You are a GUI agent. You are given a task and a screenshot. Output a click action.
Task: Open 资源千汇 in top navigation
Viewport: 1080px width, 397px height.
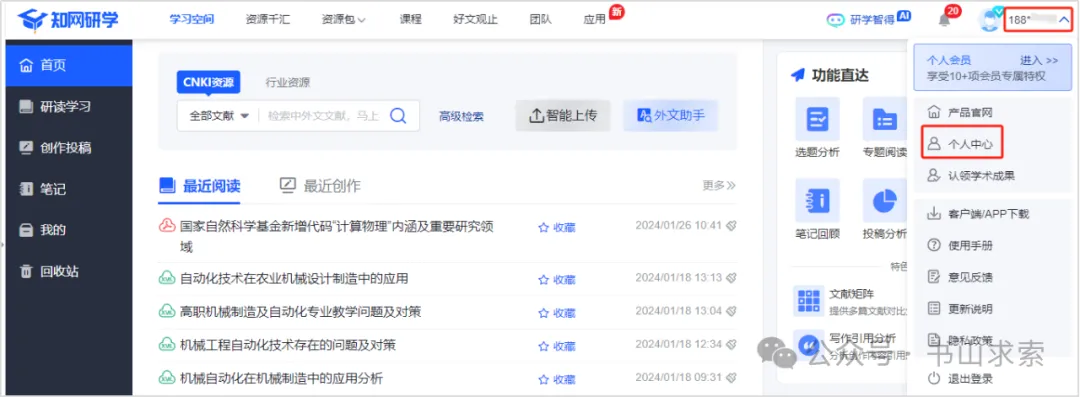pos(267,19)
